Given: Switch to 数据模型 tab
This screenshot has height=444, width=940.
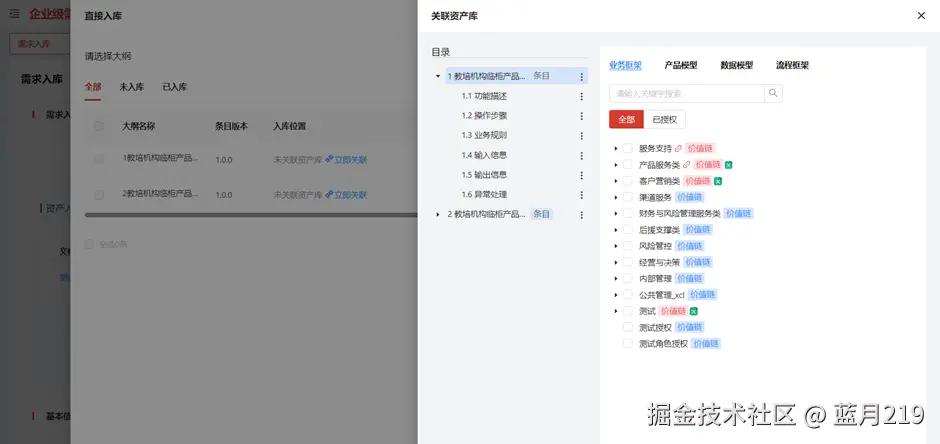Looking at the screenshot, I should (736, 65).
